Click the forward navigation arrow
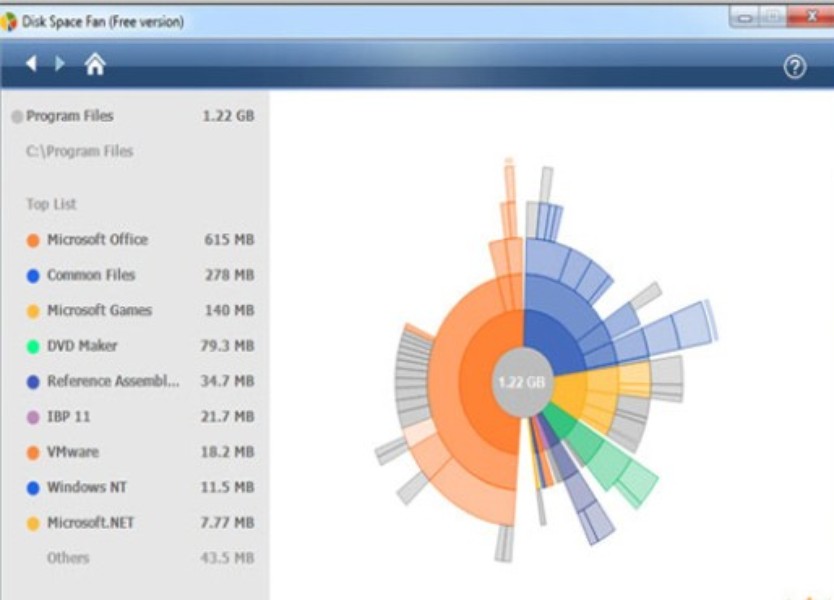 60,64
